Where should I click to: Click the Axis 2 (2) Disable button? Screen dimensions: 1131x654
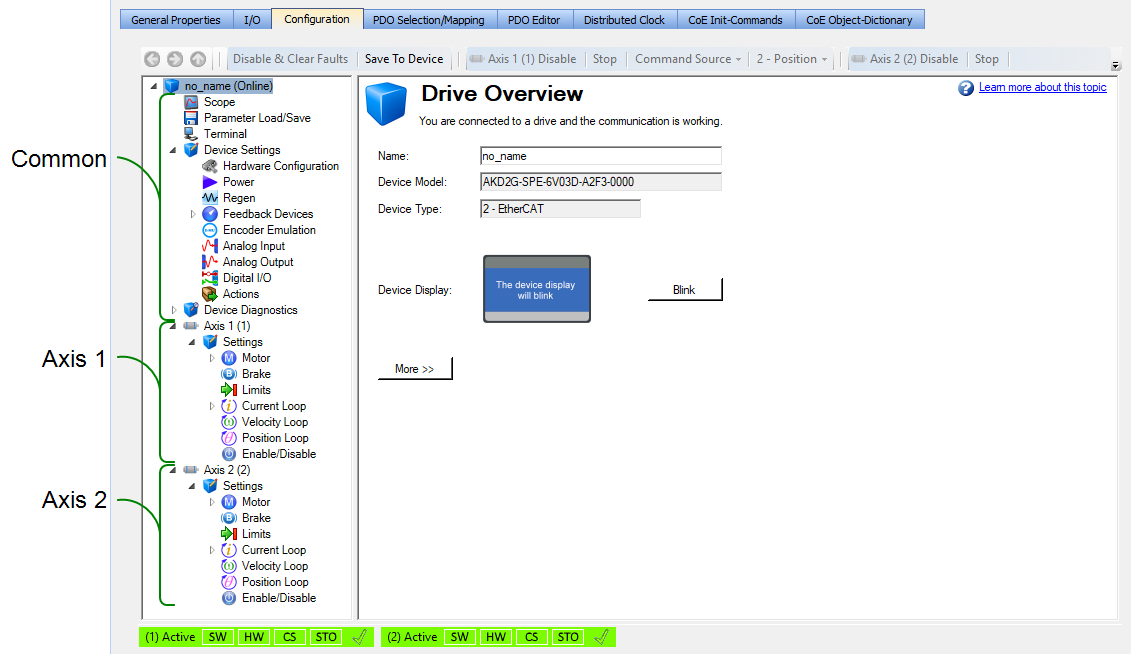906,59
